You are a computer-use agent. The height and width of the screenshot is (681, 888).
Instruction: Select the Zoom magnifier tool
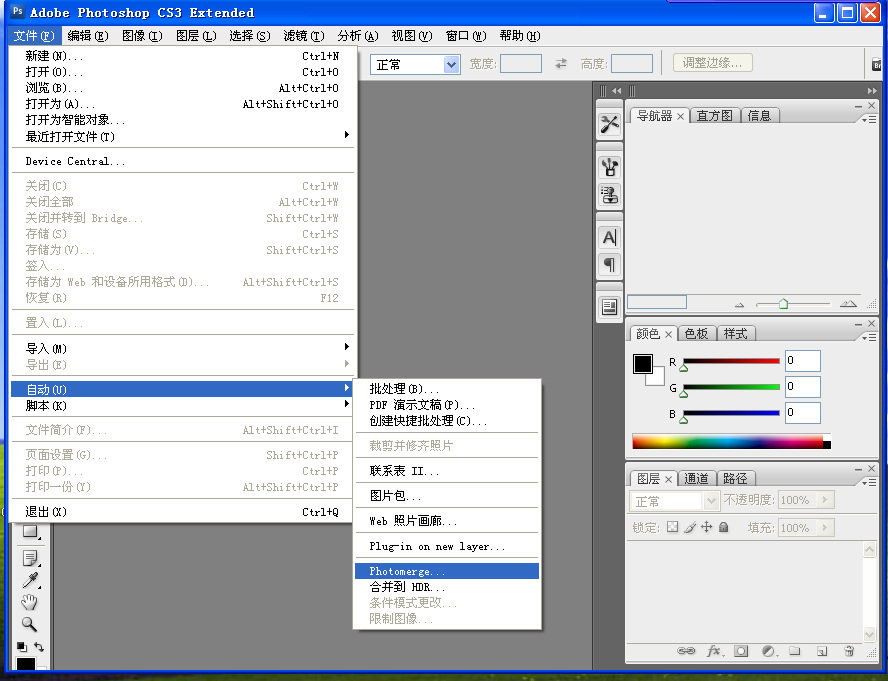tap(30, 624)
